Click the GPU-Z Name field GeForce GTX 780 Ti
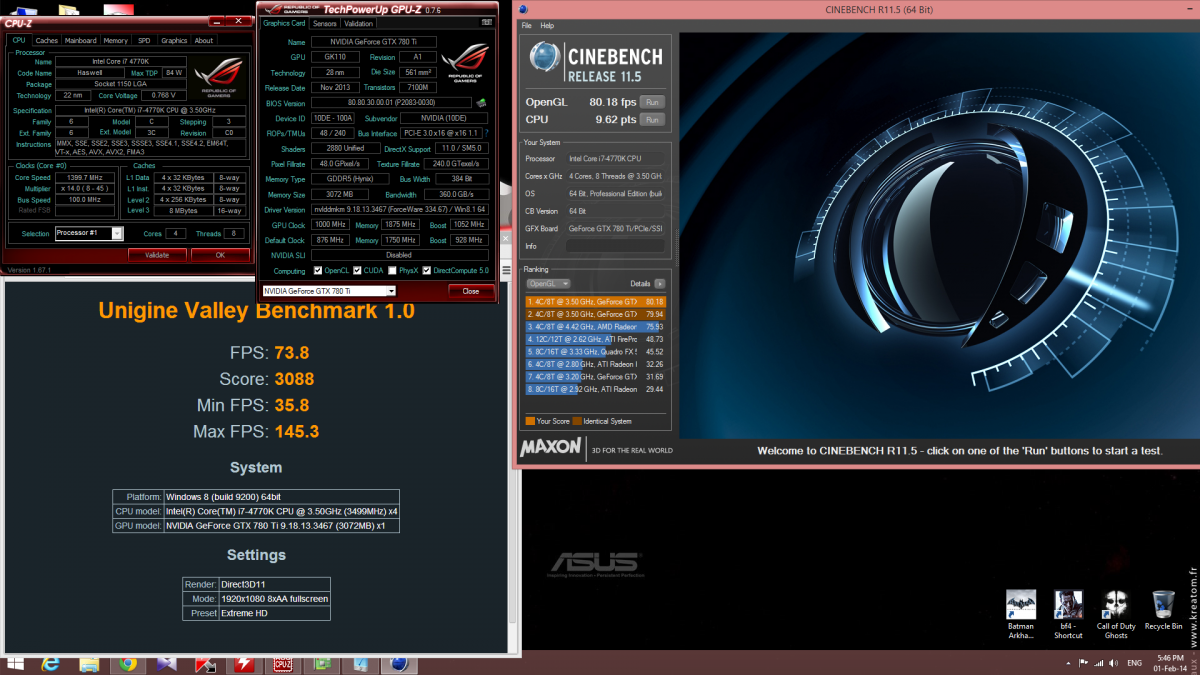Image resolution: width=1200 pixels, height=675 pixels. 376,42
